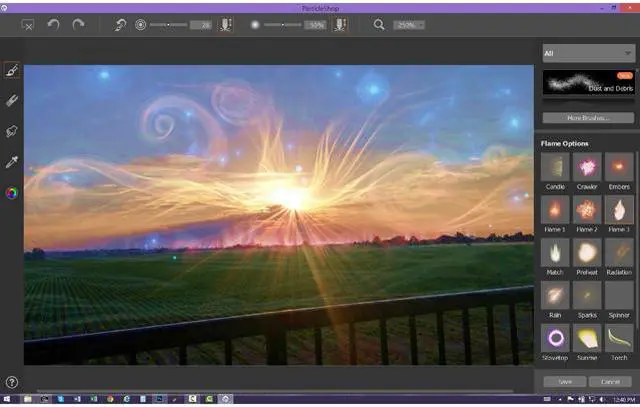Image resolution: width=640 pixels, height=407 pixels.
Task: Choose the Sunrise flame brush
Action: [x=587, y=338]
